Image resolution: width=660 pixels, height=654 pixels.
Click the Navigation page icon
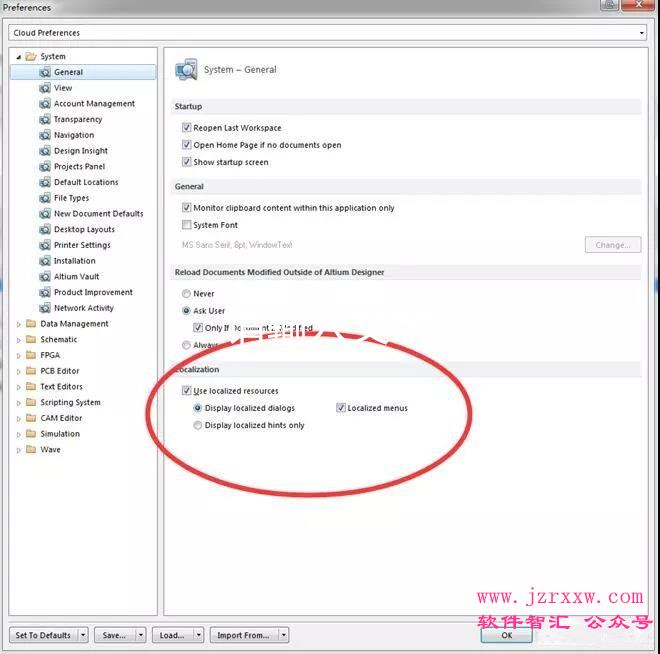click(x=45, y=135)
